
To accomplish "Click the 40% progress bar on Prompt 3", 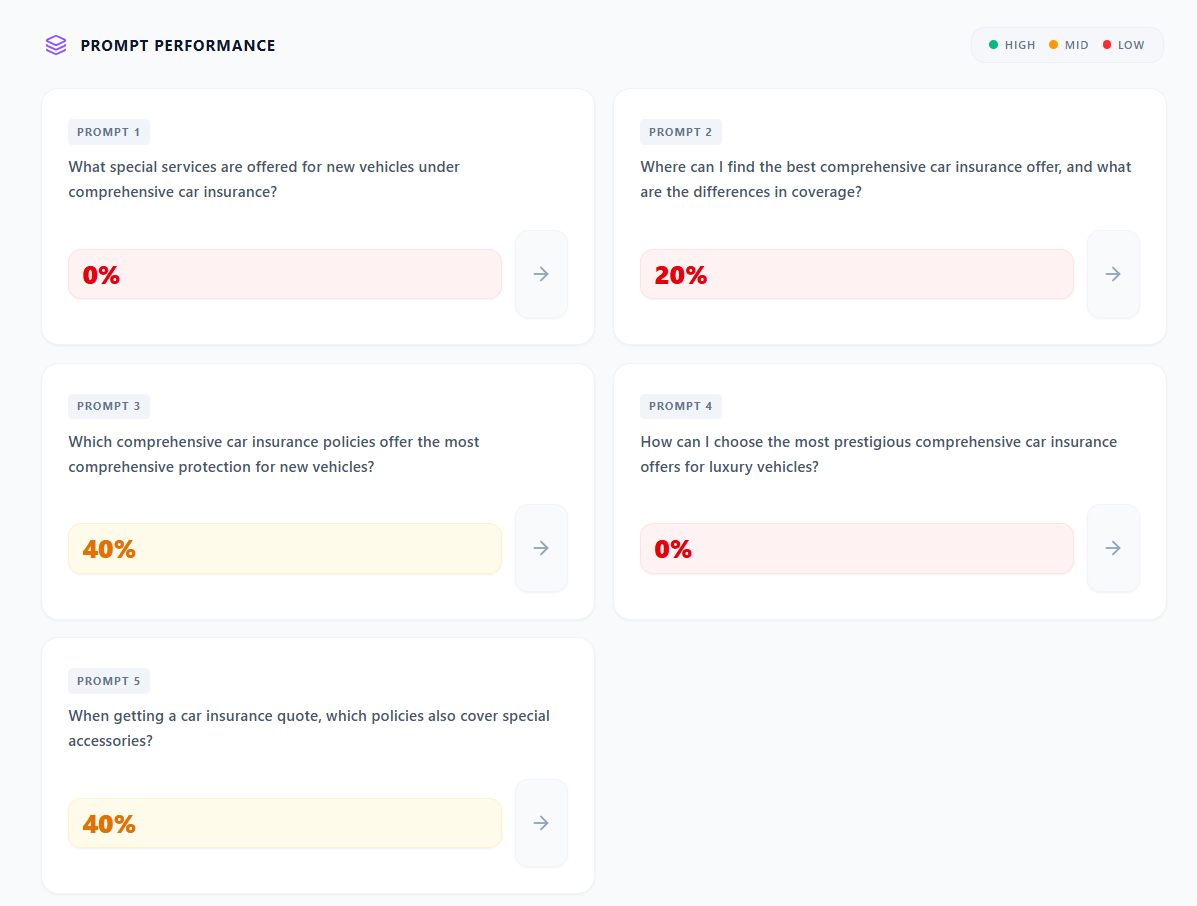I will [x=284, y=548].
